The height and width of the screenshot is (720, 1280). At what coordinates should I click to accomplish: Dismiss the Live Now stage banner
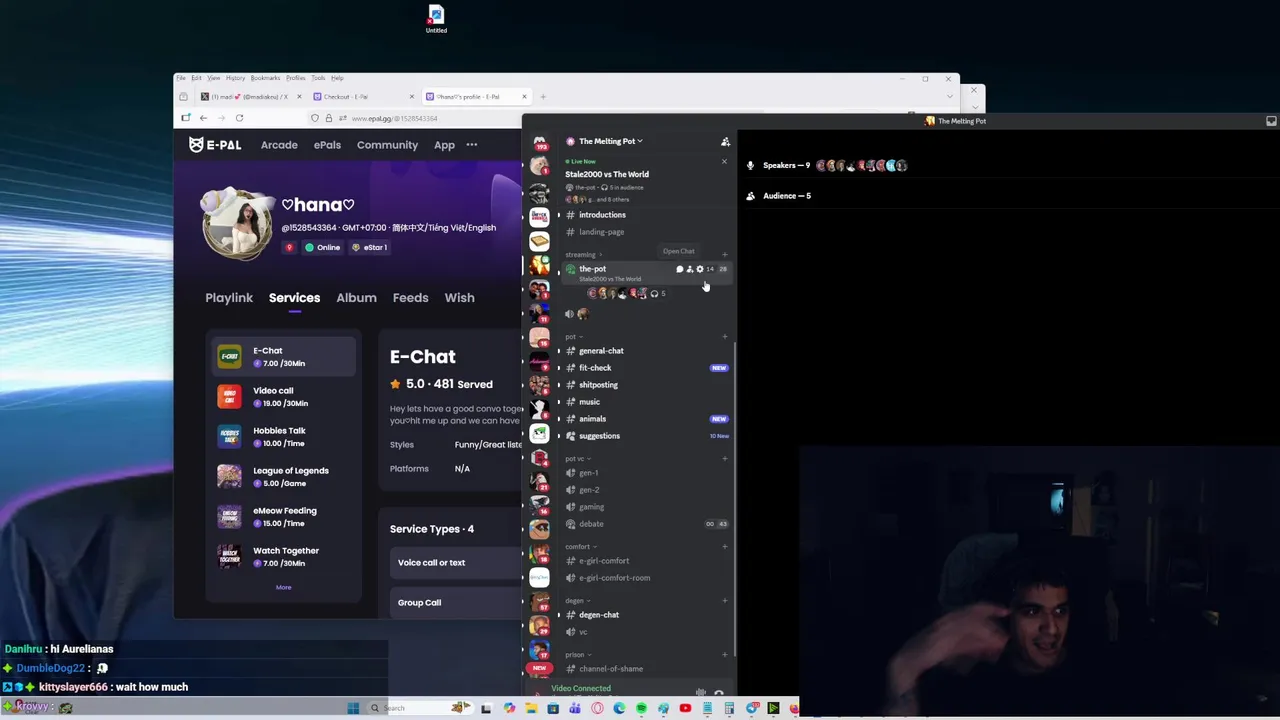(x=724, y=161)
